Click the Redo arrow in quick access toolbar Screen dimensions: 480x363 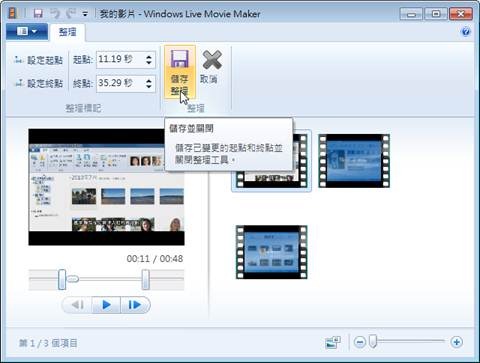tap(71, 14)
